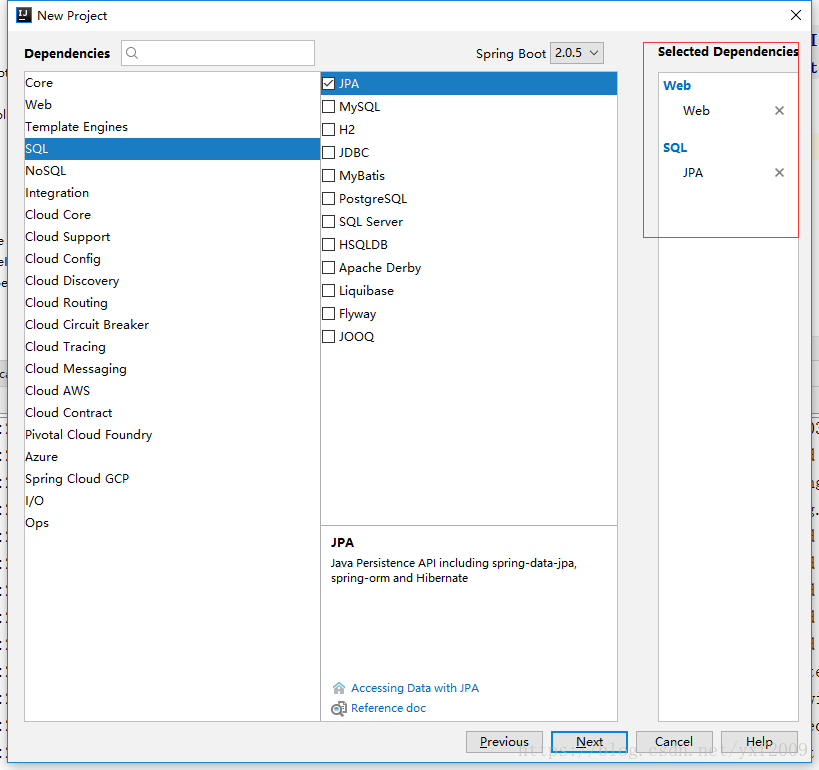Enable the MySQL dependency checkbox
The height and width of the screenshot is (770, 819).
[329, 107]
